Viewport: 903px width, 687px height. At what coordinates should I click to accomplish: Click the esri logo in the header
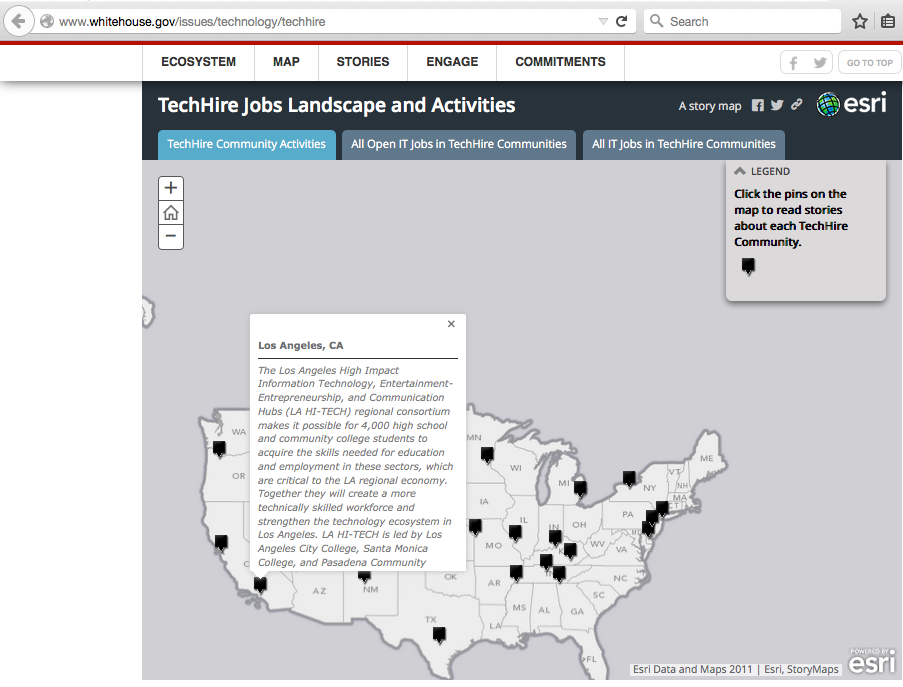pos(852,104)
